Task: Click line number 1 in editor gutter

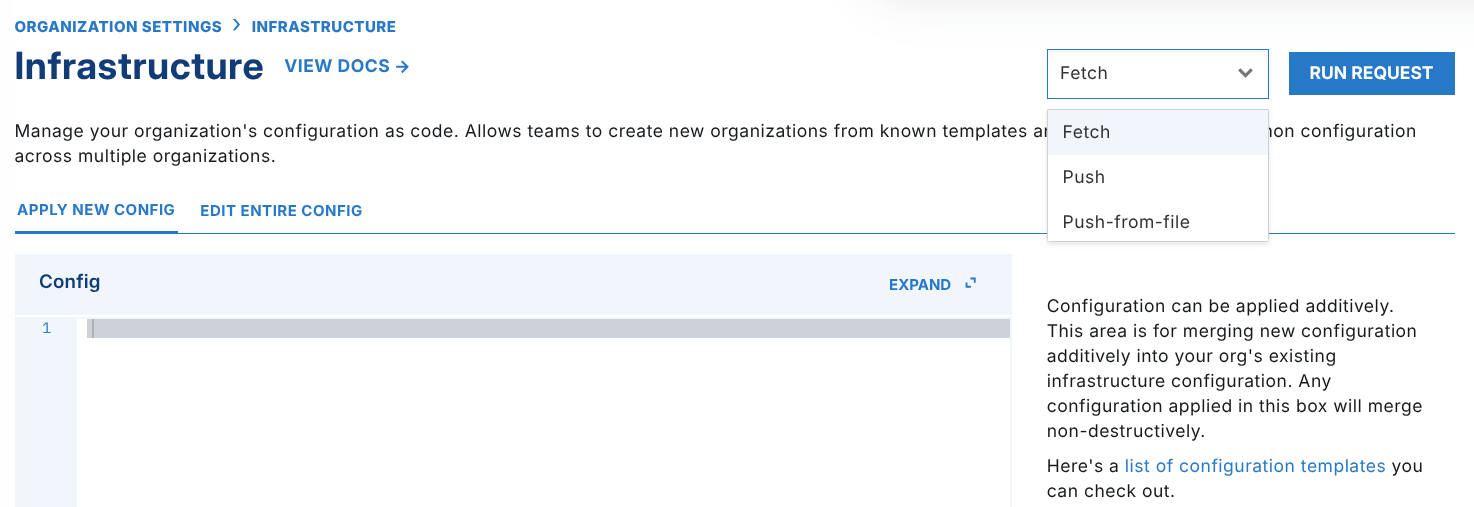Action: pyautogui.click(x=46, y=329)
